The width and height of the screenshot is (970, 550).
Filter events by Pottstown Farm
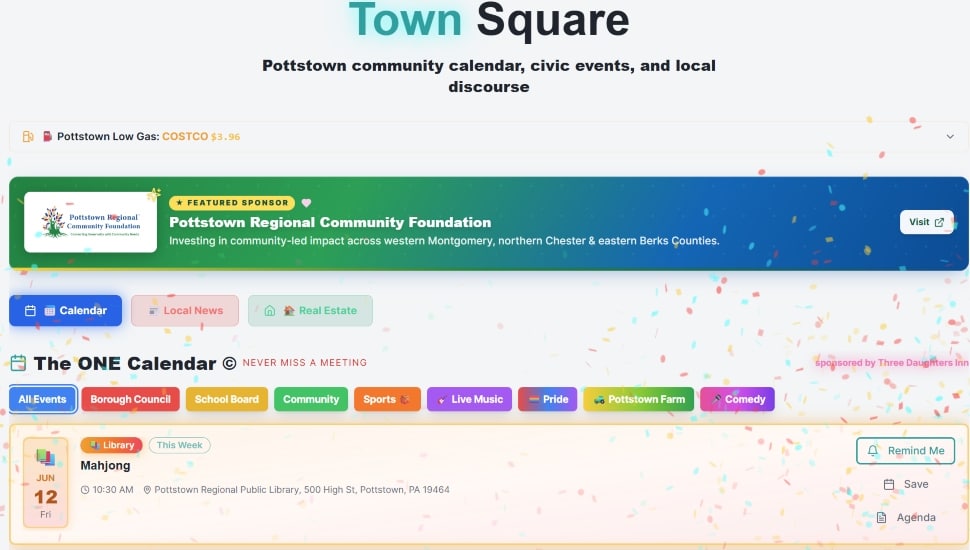pos(638,399)
